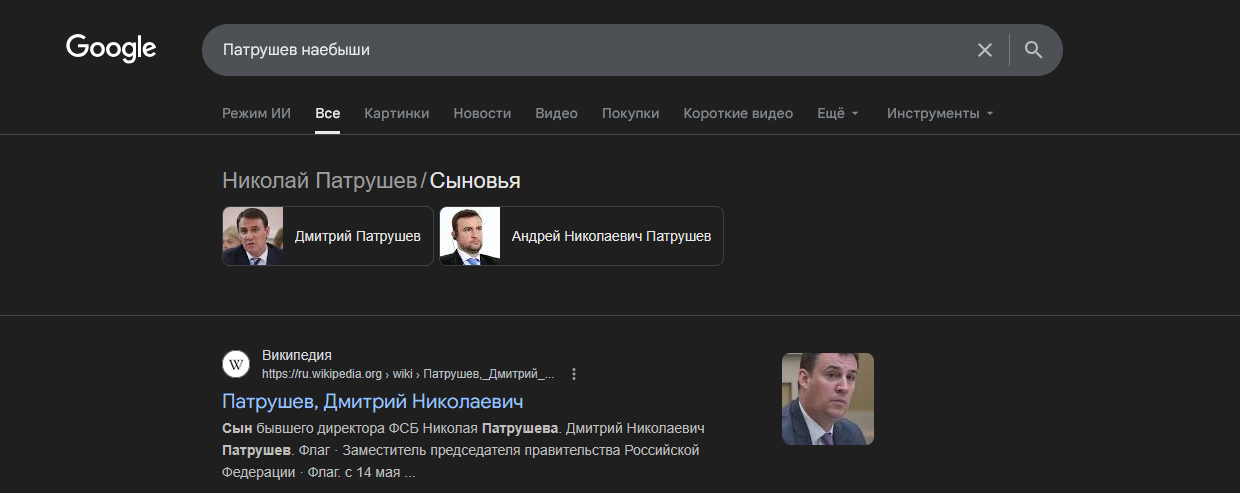Open the Wikipedia result thumbnail image
1240x493 pixels.
coord(828,399)
